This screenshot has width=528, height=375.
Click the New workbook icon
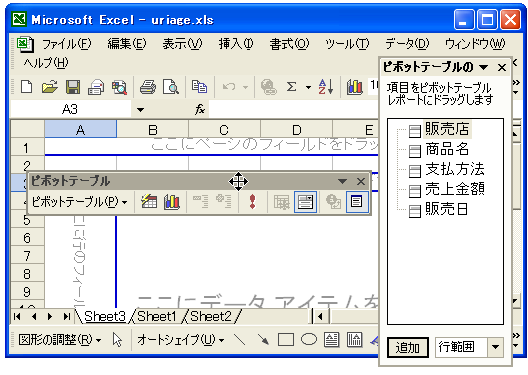27,87
